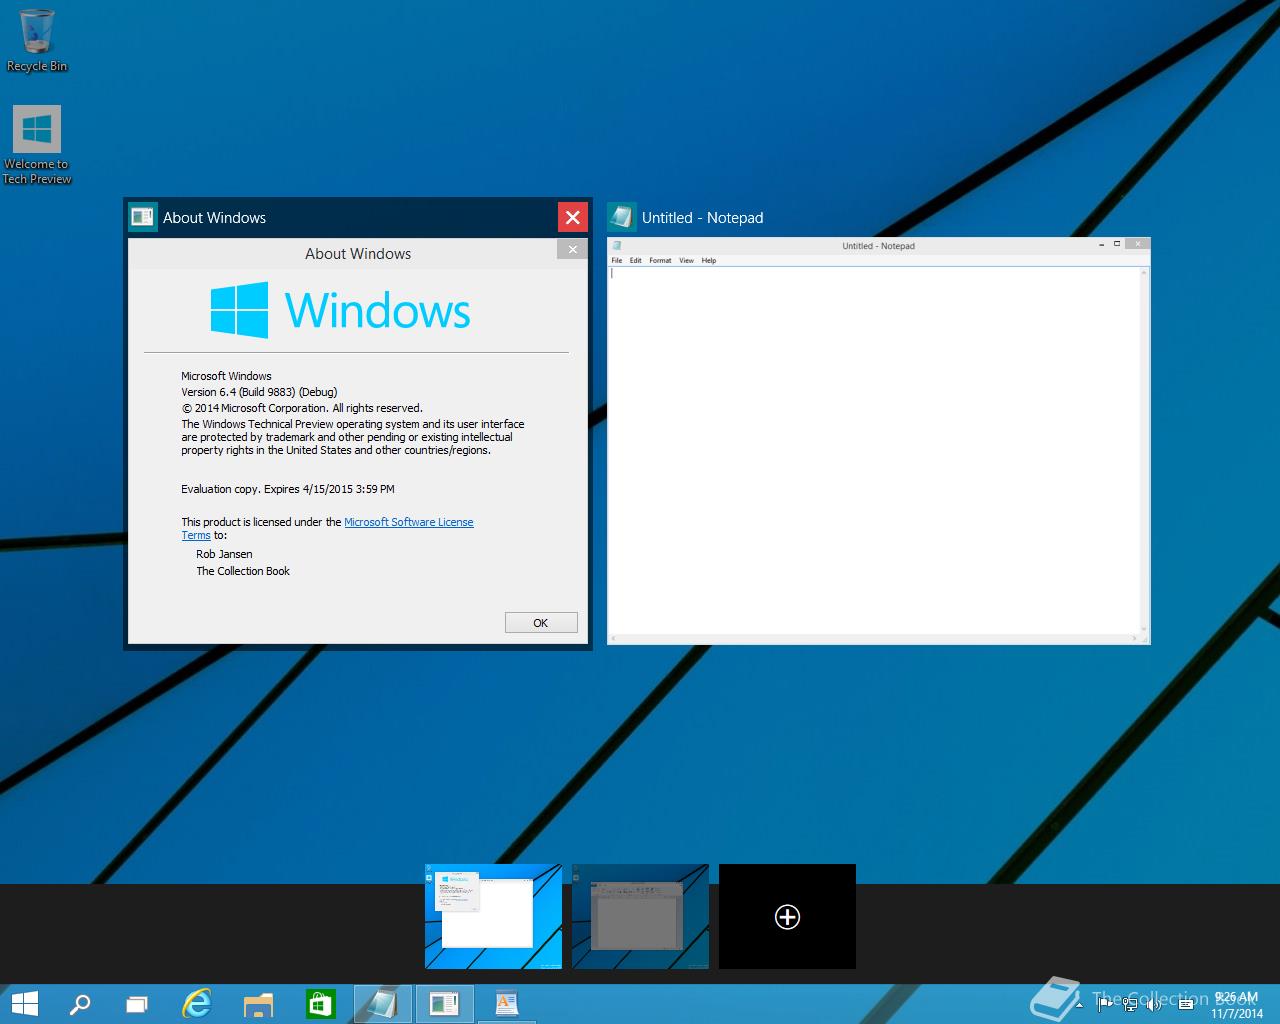Click the Start button on taskbar
This screenshot has height=1024, width=1280.
[23, 1004]
